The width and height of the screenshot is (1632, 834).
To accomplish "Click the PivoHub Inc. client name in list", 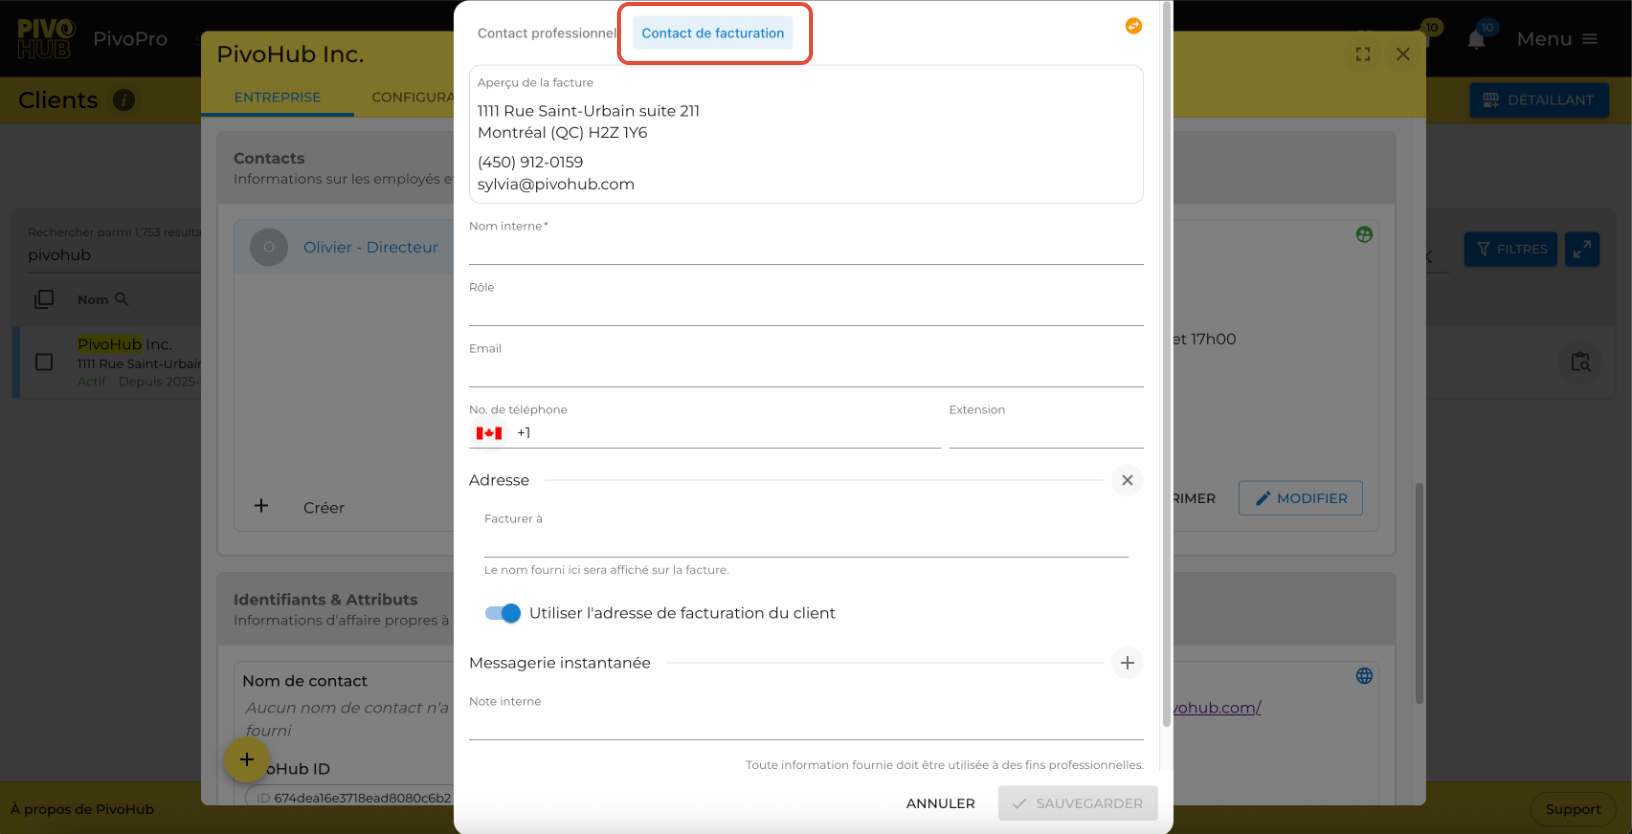I will [125, 344].
